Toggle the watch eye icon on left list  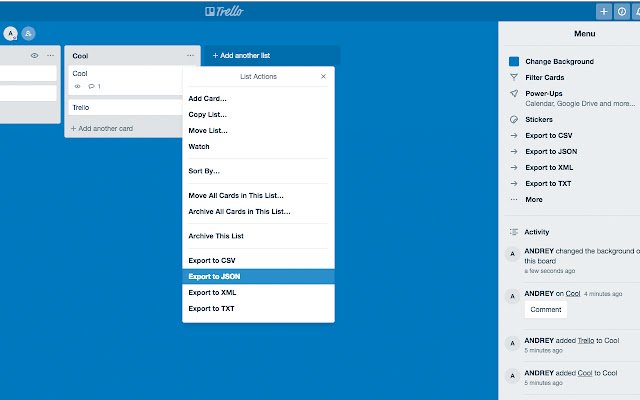(x=34, y=55)
